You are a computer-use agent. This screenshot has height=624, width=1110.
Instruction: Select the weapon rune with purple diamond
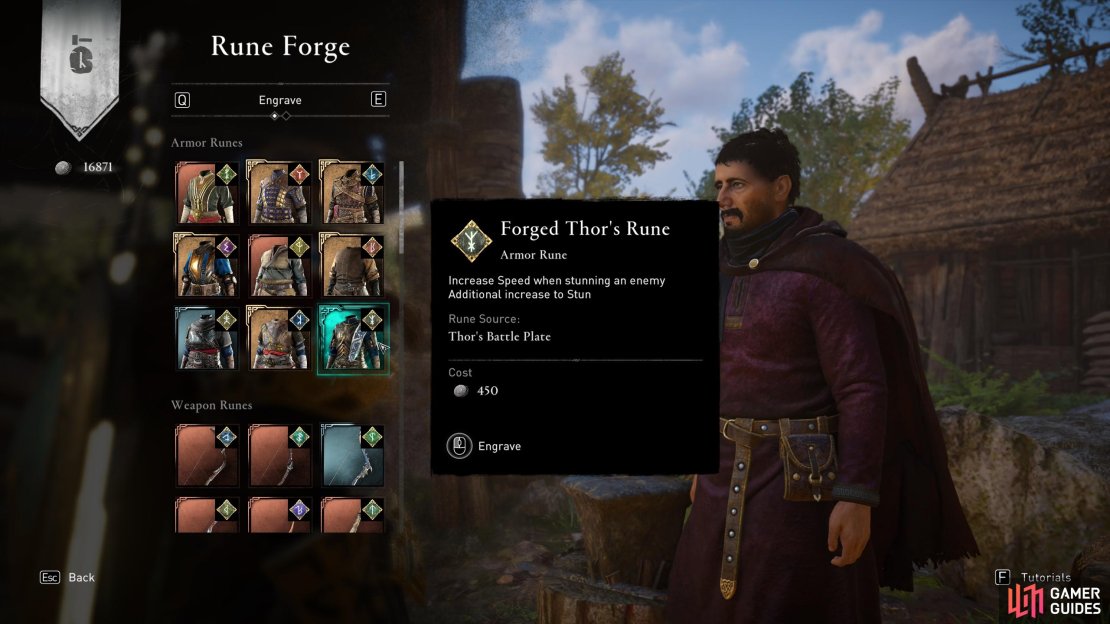click(x=280, y=514)
